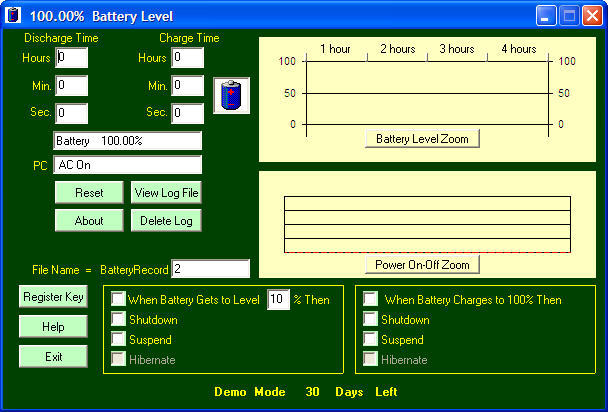
Task: Open the View Log File button
Action: pos(166,194)
